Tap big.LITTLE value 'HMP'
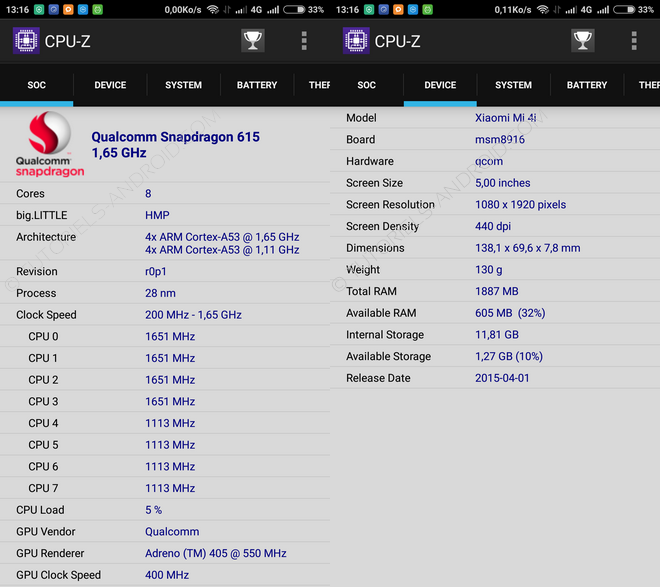The image size is (660, 587). pos(157,215)
